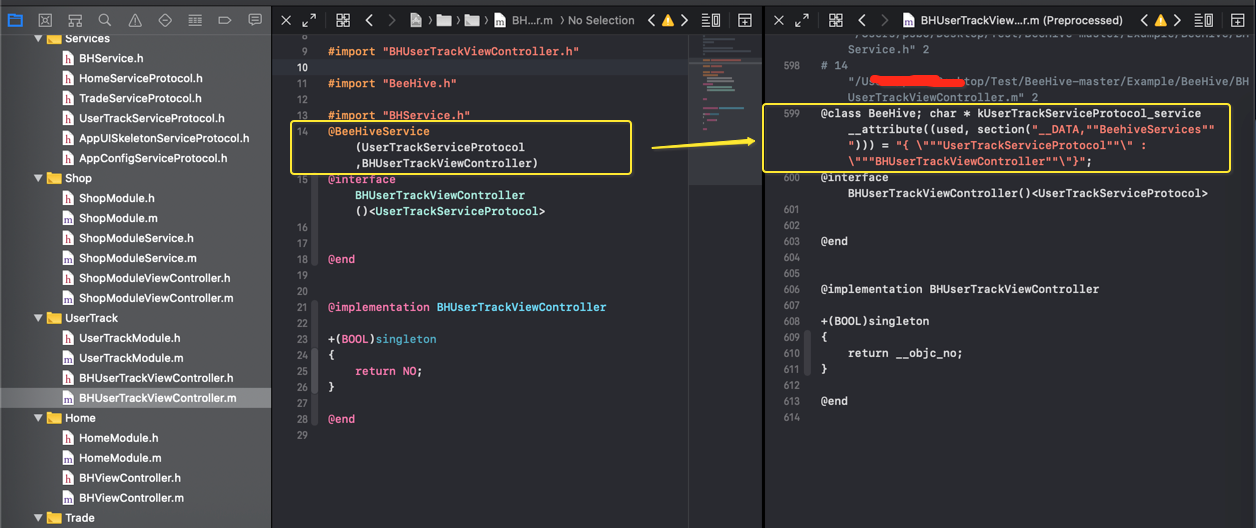Open the Project navigator folder icon
The image size is (1256, 528).
(x=15, y=20)
